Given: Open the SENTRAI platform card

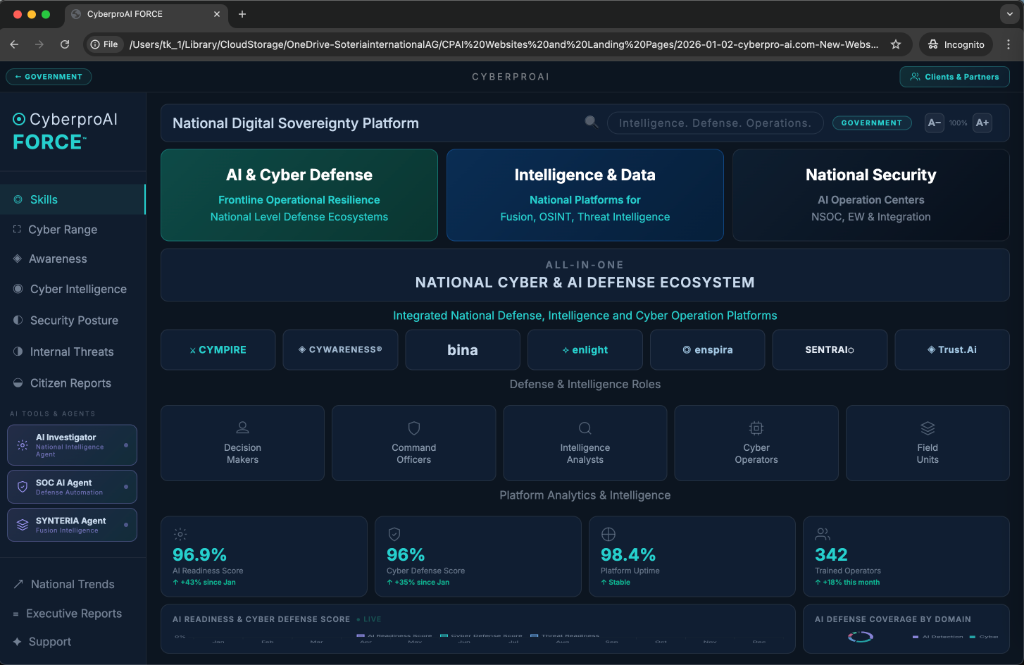Looking at the screenshot, I should (829, 349).
